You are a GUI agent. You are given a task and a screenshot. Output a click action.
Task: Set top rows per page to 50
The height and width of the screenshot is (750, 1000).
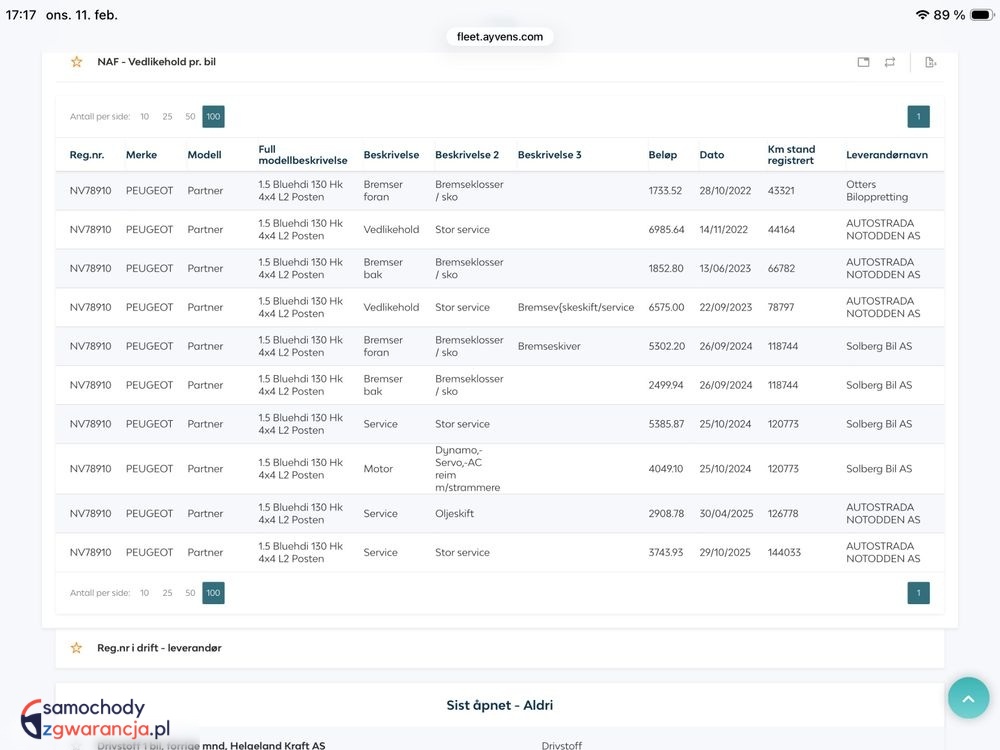[190, 117]
